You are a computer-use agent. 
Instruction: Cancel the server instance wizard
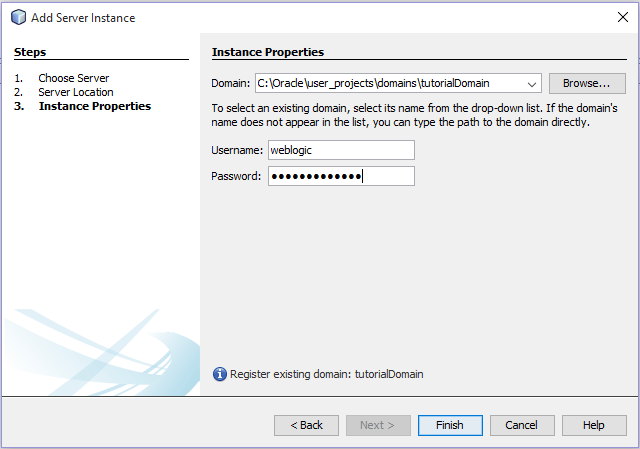click(x=522, y=425)
